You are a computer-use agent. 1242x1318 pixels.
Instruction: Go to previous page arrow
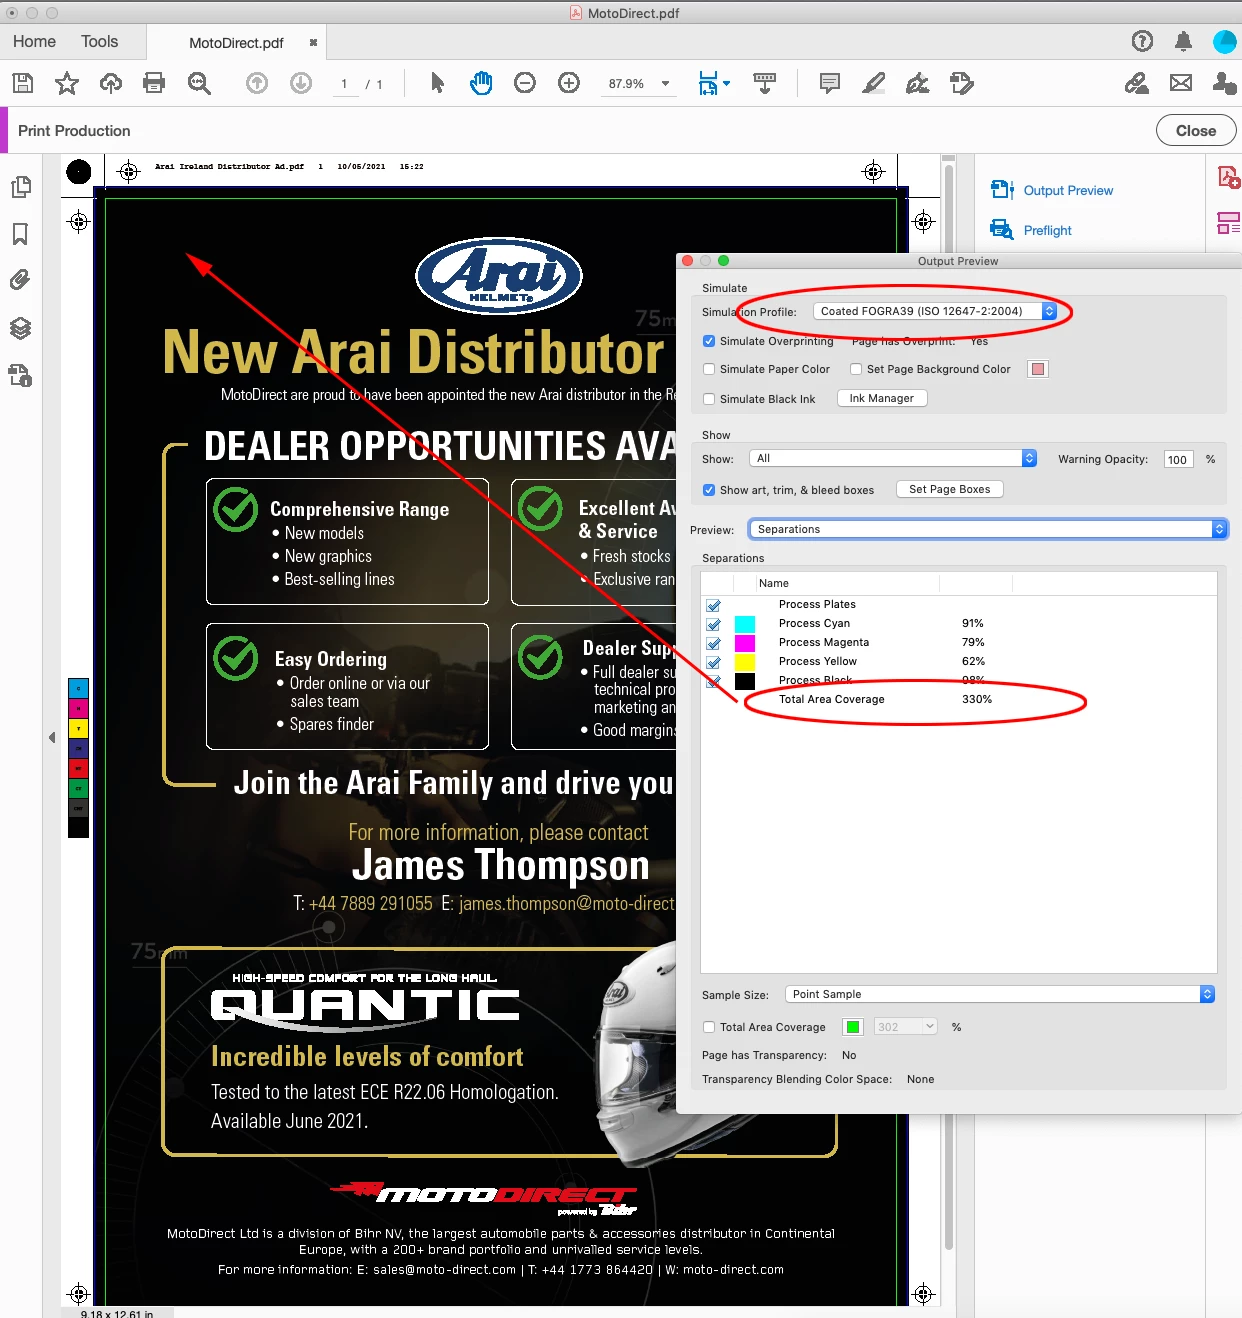[x=257, y=83]
